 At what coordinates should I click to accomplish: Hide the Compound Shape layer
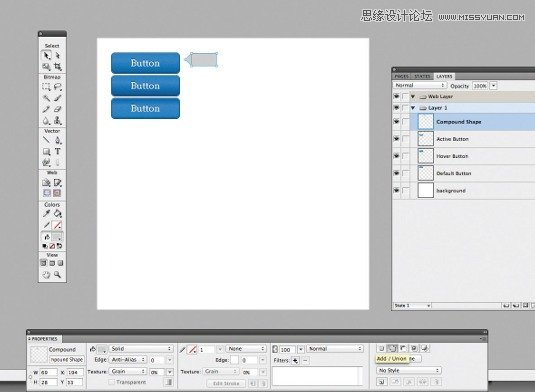tap(396, 121)
